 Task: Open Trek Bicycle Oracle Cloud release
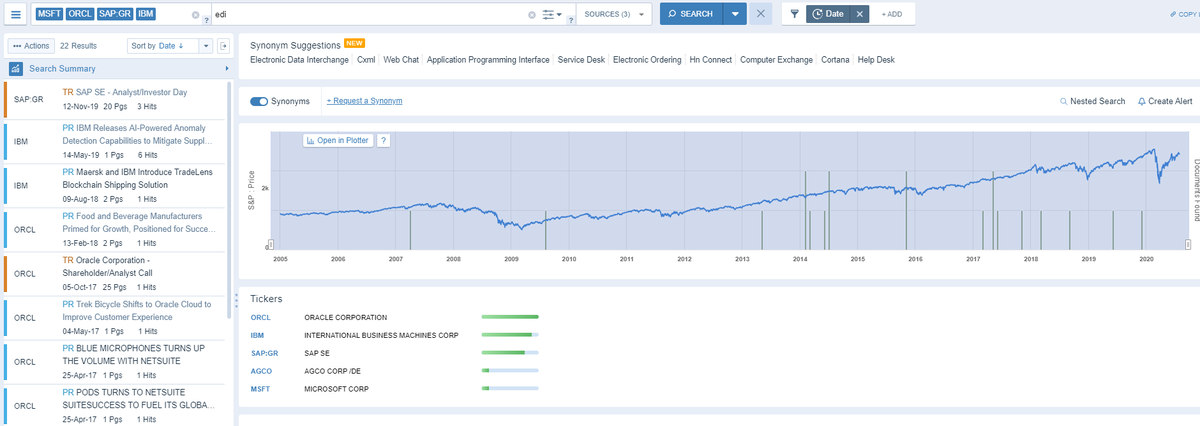pos(136,310)
